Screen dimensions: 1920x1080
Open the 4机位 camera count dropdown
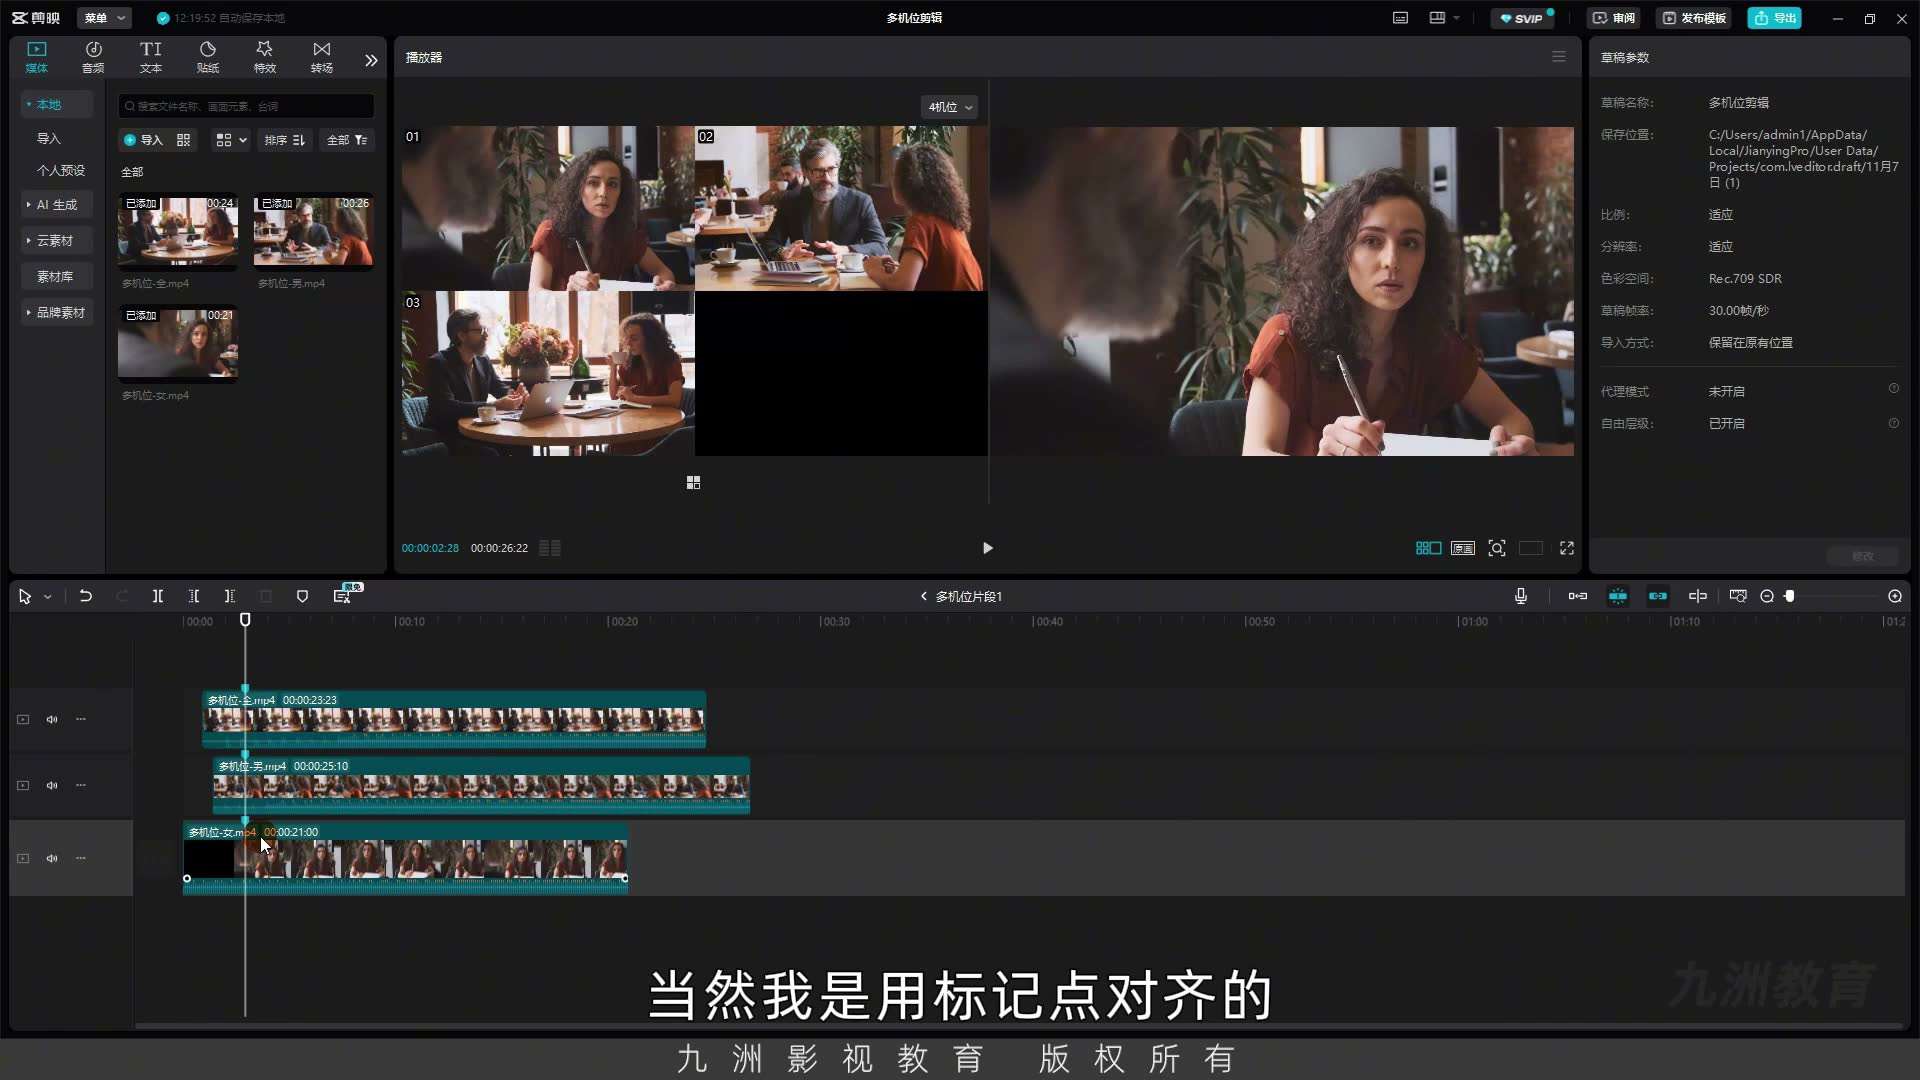(949, 107)
